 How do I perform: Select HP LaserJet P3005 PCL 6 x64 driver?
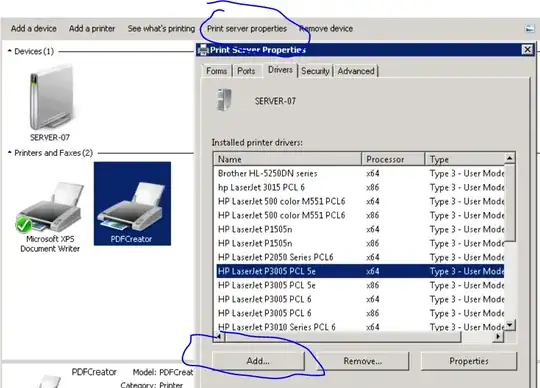click(360, 299)
